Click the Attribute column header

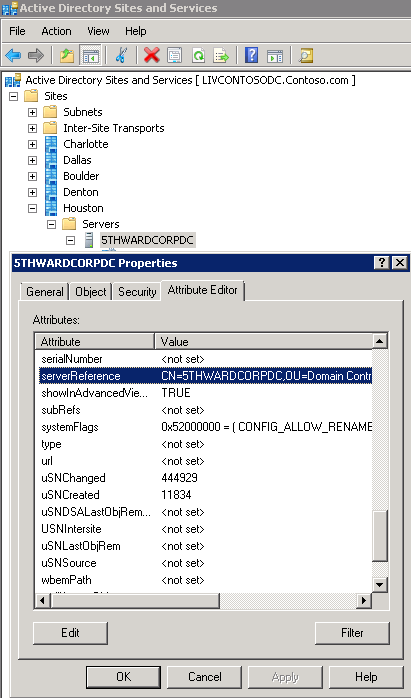click(x=95, y=341)
